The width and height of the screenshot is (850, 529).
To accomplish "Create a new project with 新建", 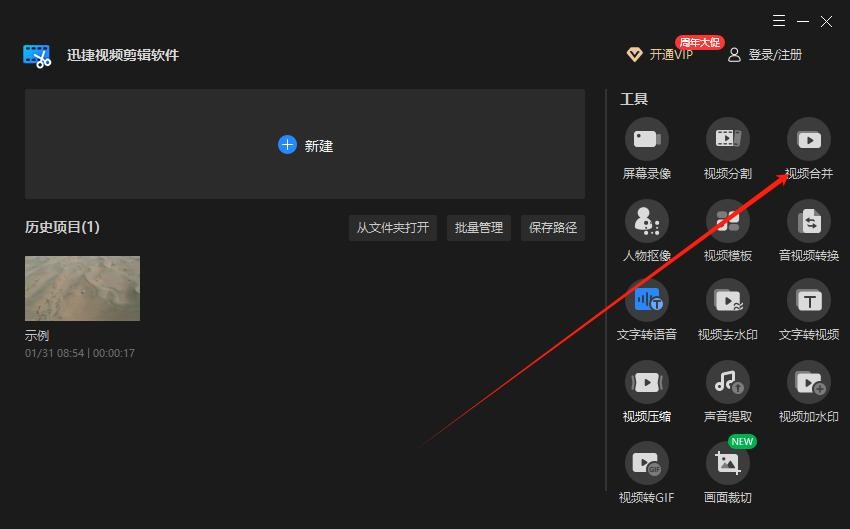I will [305, 145].
